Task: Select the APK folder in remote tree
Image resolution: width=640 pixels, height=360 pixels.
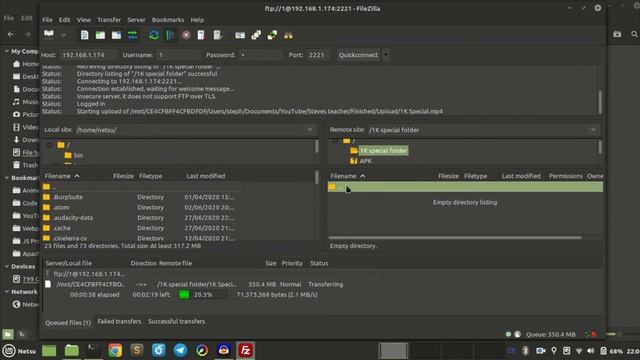Action: click(x=365, y=161)
